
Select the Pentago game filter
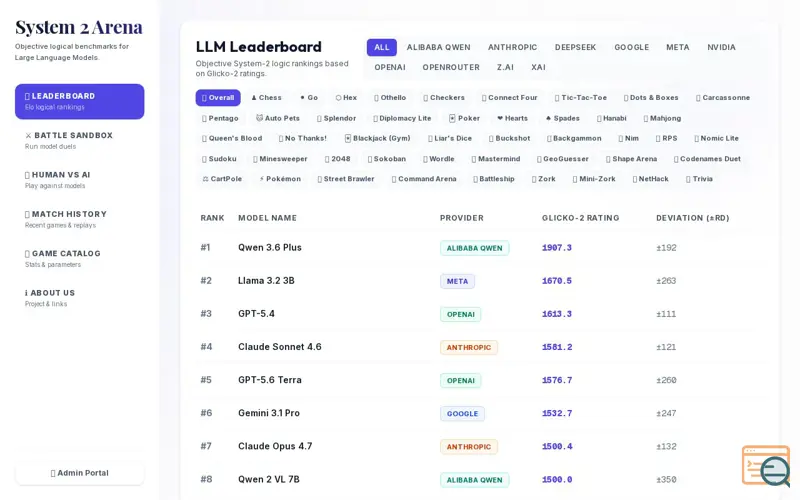coord(220,118)
